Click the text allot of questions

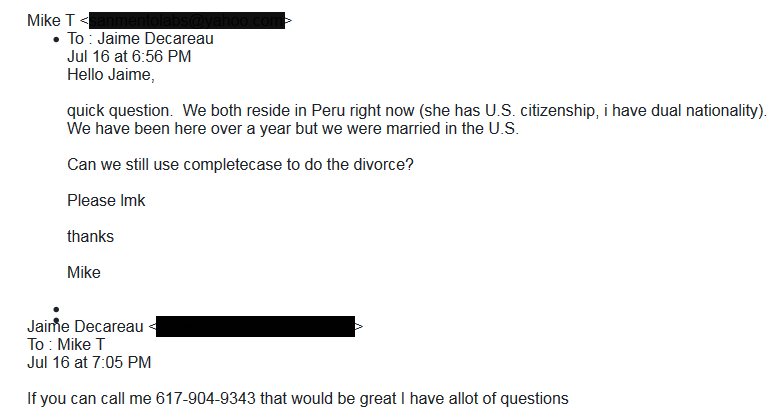click(x=509, y=399)
